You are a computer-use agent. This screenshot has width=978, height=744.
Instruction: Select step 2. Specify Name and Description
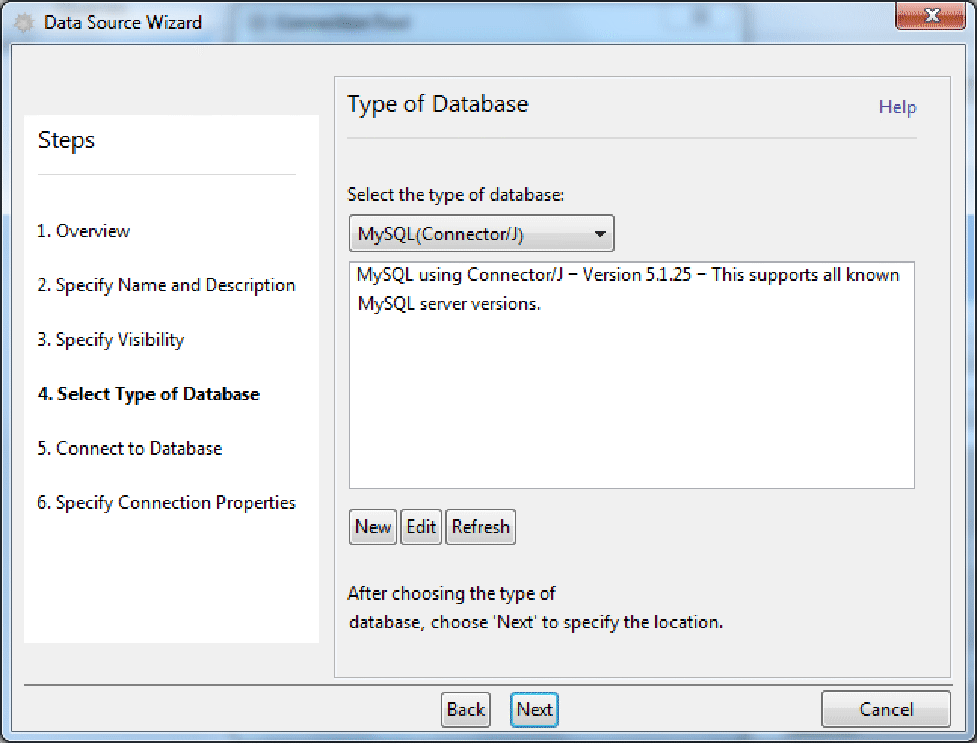click(x=166, y=285)
